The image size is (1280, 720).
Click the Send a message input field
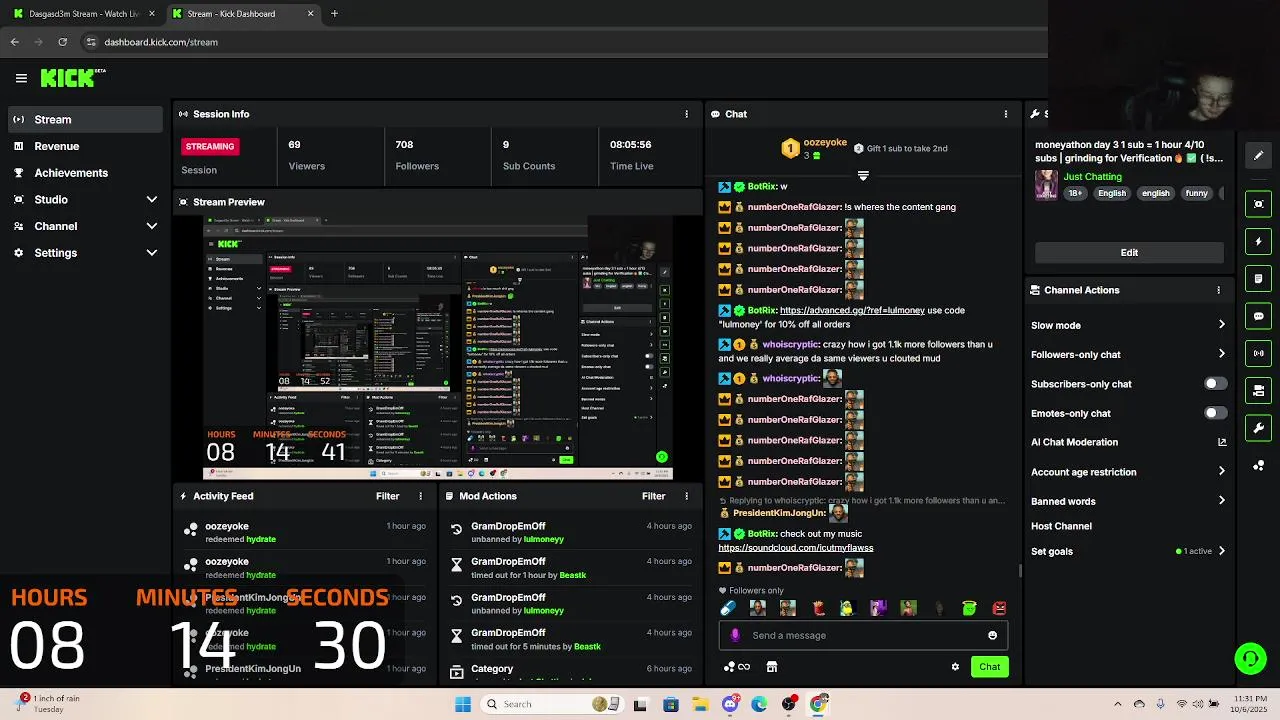[864, 635]
